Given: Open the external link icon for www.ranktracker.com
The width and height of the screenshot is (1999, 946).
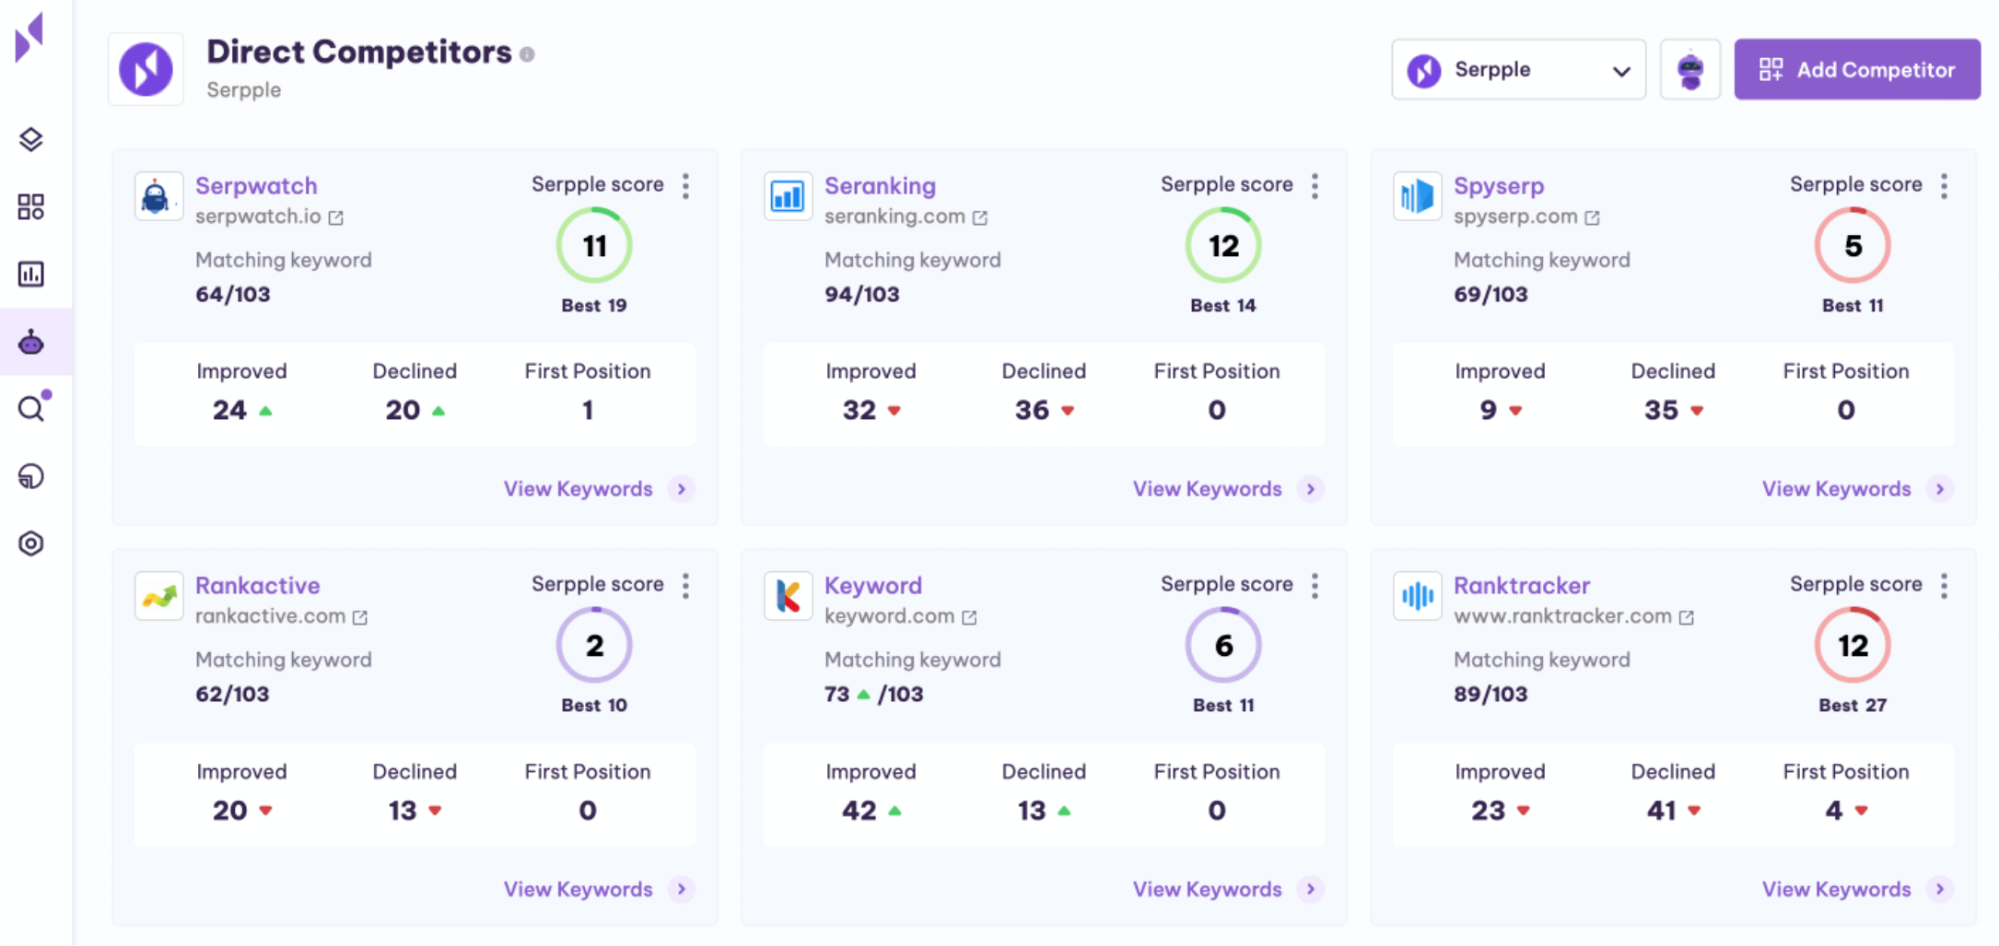Looking at the screenshot, I should (x=1686, y=617).
